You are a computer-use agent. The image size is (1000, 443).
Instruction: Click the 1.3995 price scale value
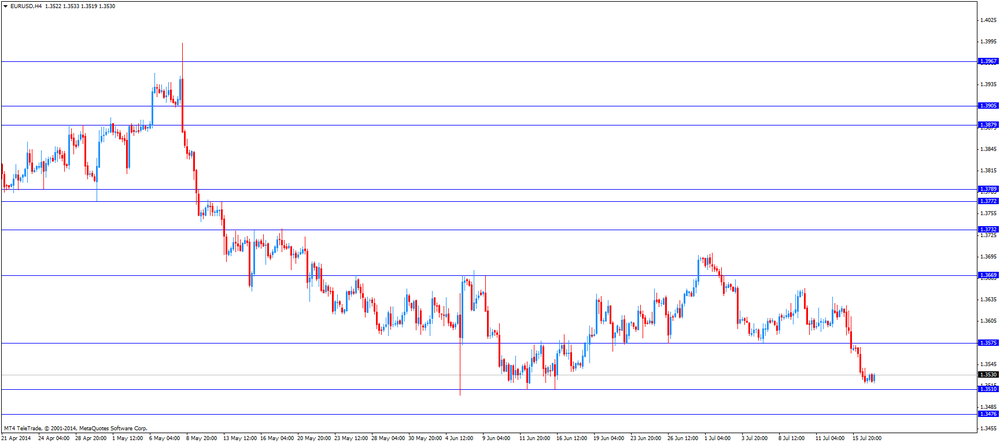click(988, 41)
